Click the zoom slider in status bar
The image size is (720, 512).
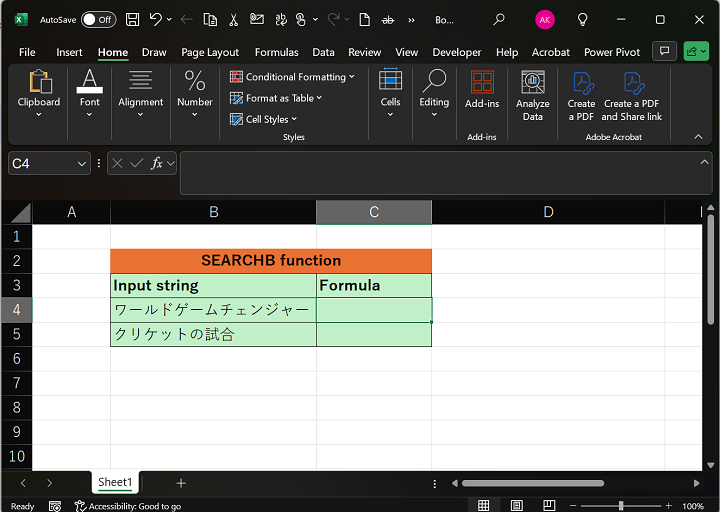[621, 506]
